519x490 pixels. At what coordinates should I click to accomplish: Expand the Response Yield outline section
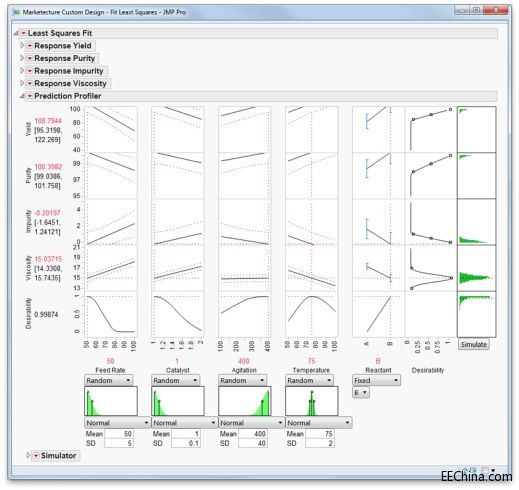(22, 45)
